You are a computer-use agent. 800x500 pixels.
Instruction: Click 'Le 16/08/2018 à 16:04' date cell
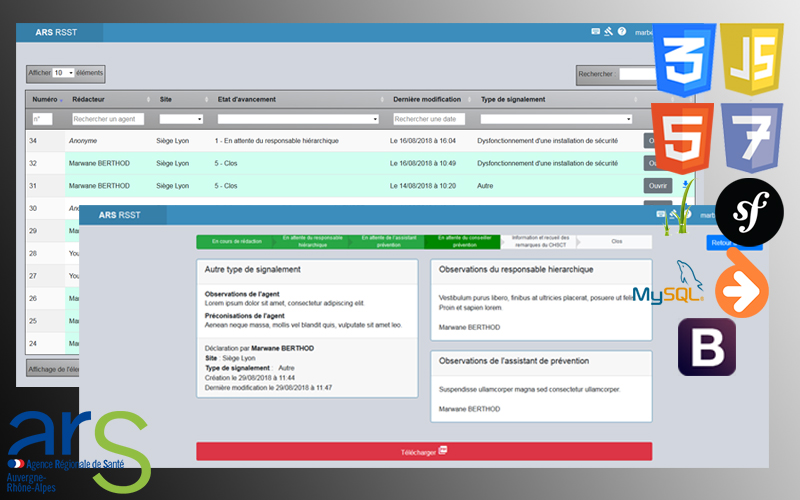[x=423, y=141]
